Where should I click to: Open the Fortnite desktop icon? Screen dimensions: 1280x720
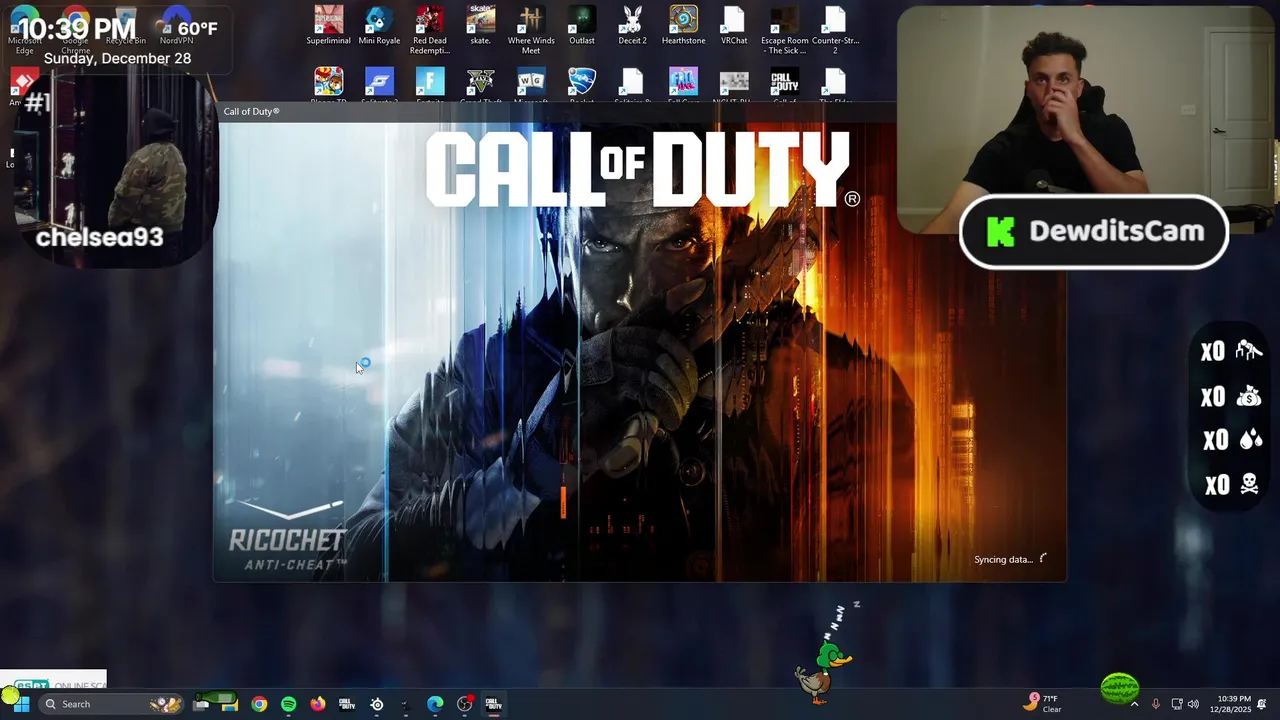(430, 84)
